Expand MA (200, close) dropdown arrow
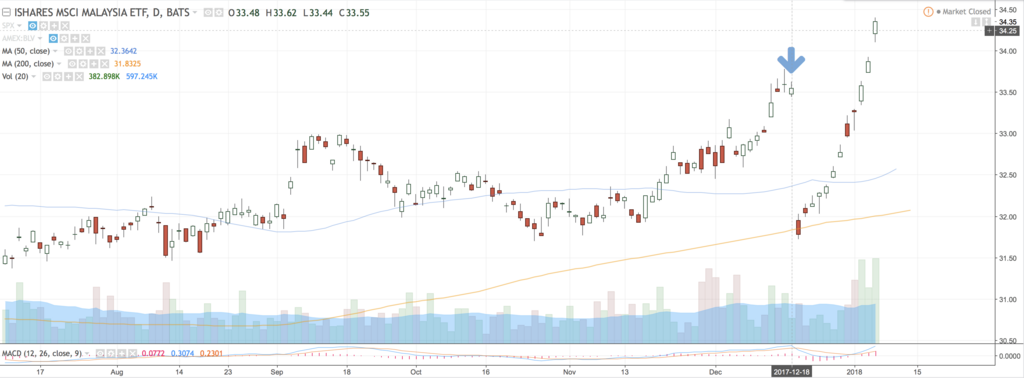Viewport: 1024px width, 378px height. pos(59,63)
